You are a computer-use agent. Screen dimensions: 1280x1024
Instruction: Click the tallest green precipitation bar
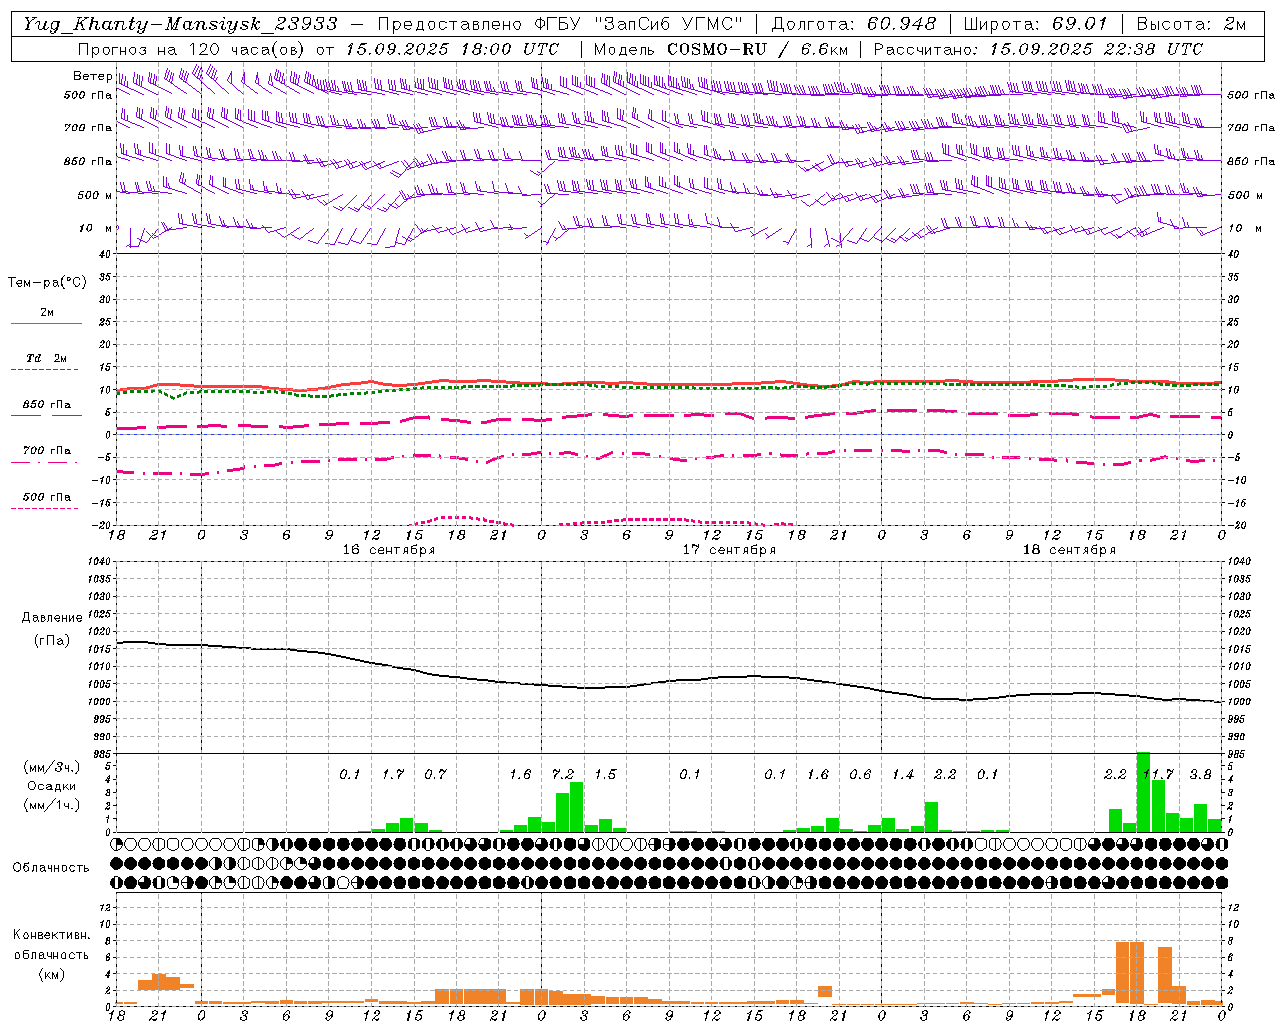pyautogui.click(x=1144, y=792)
